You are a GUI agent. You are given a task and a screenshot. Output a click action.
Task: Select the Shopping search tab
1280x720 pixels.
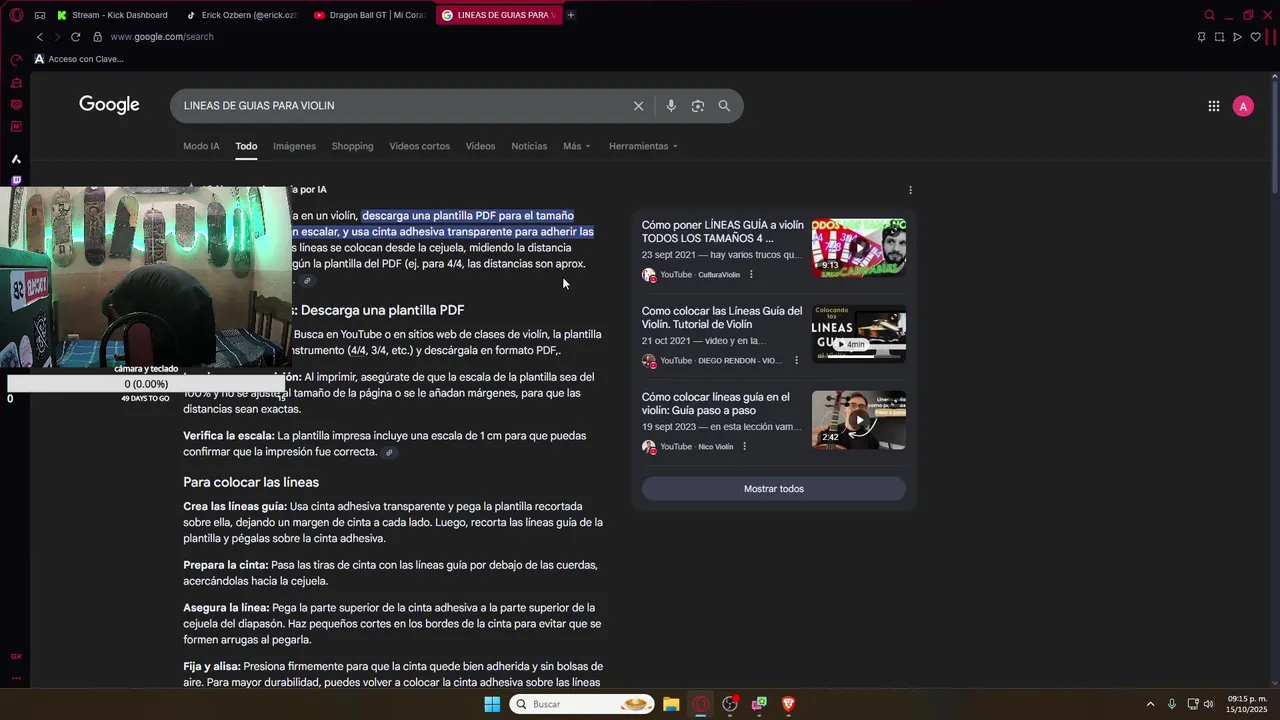(352, 146)
